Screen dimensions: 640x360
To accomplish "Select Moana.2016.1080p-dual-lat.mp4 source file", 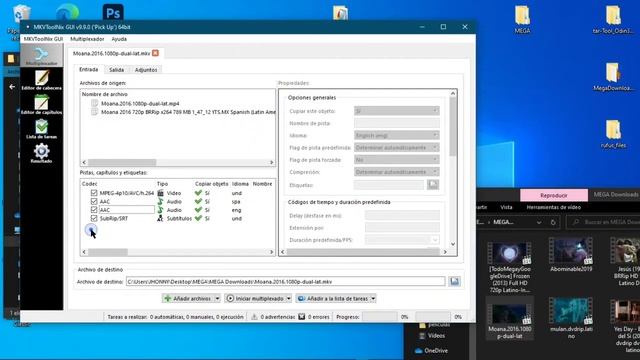I will click(140, 103).
